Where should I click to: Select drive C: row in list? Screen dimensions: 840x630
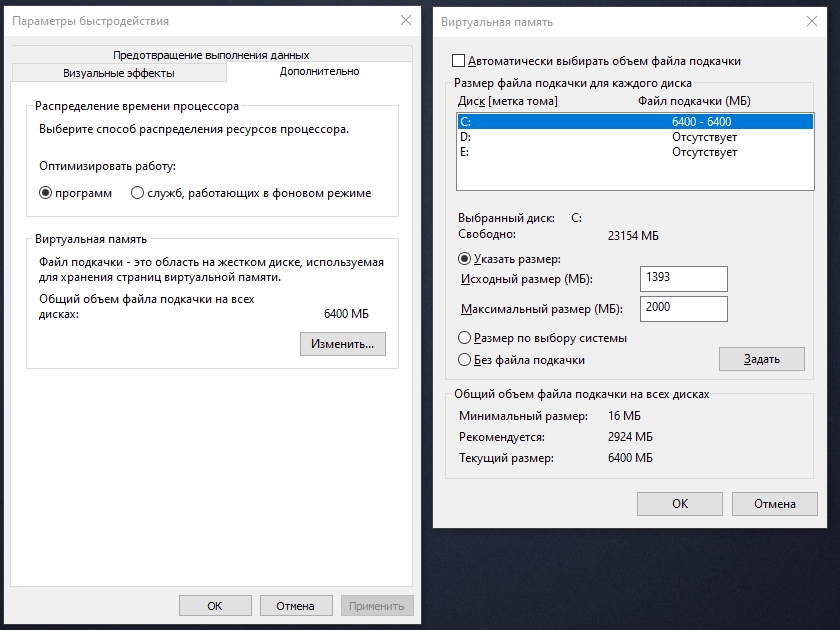[635, 122]
